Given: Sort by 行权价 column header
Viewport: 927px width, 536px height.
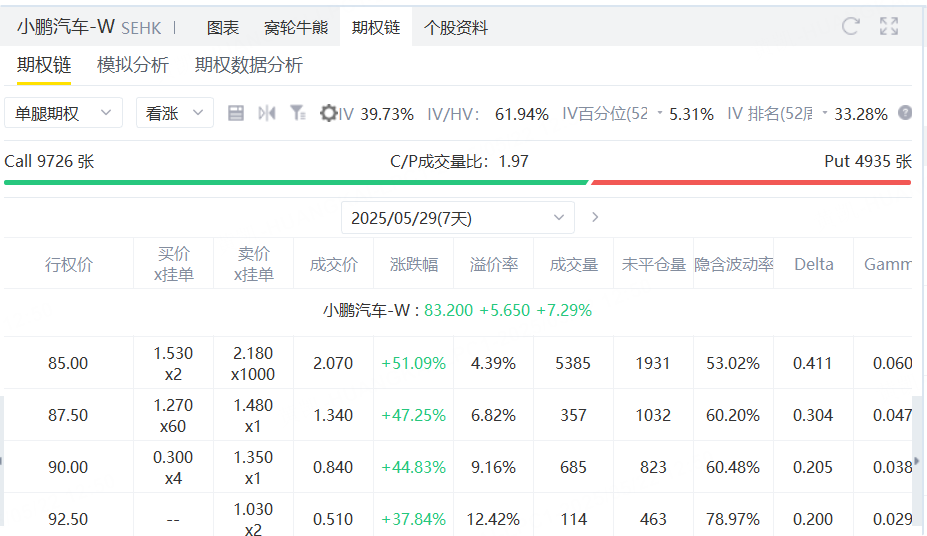Looking at the screenshot, I should point(69,264).
